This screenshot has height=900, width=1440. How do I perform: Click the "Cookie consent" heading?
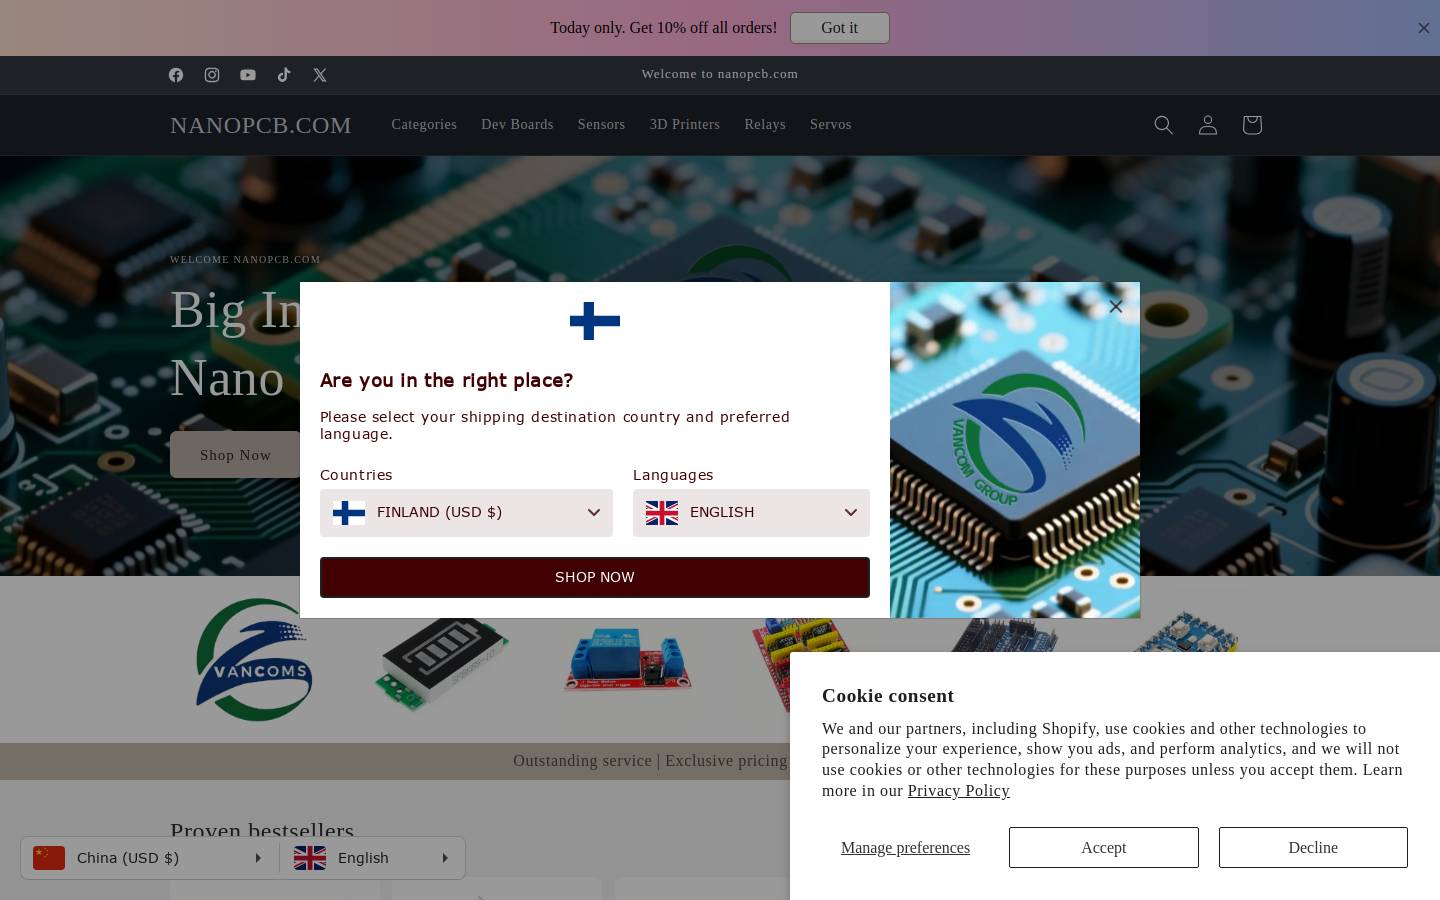(x=888, y=696)
